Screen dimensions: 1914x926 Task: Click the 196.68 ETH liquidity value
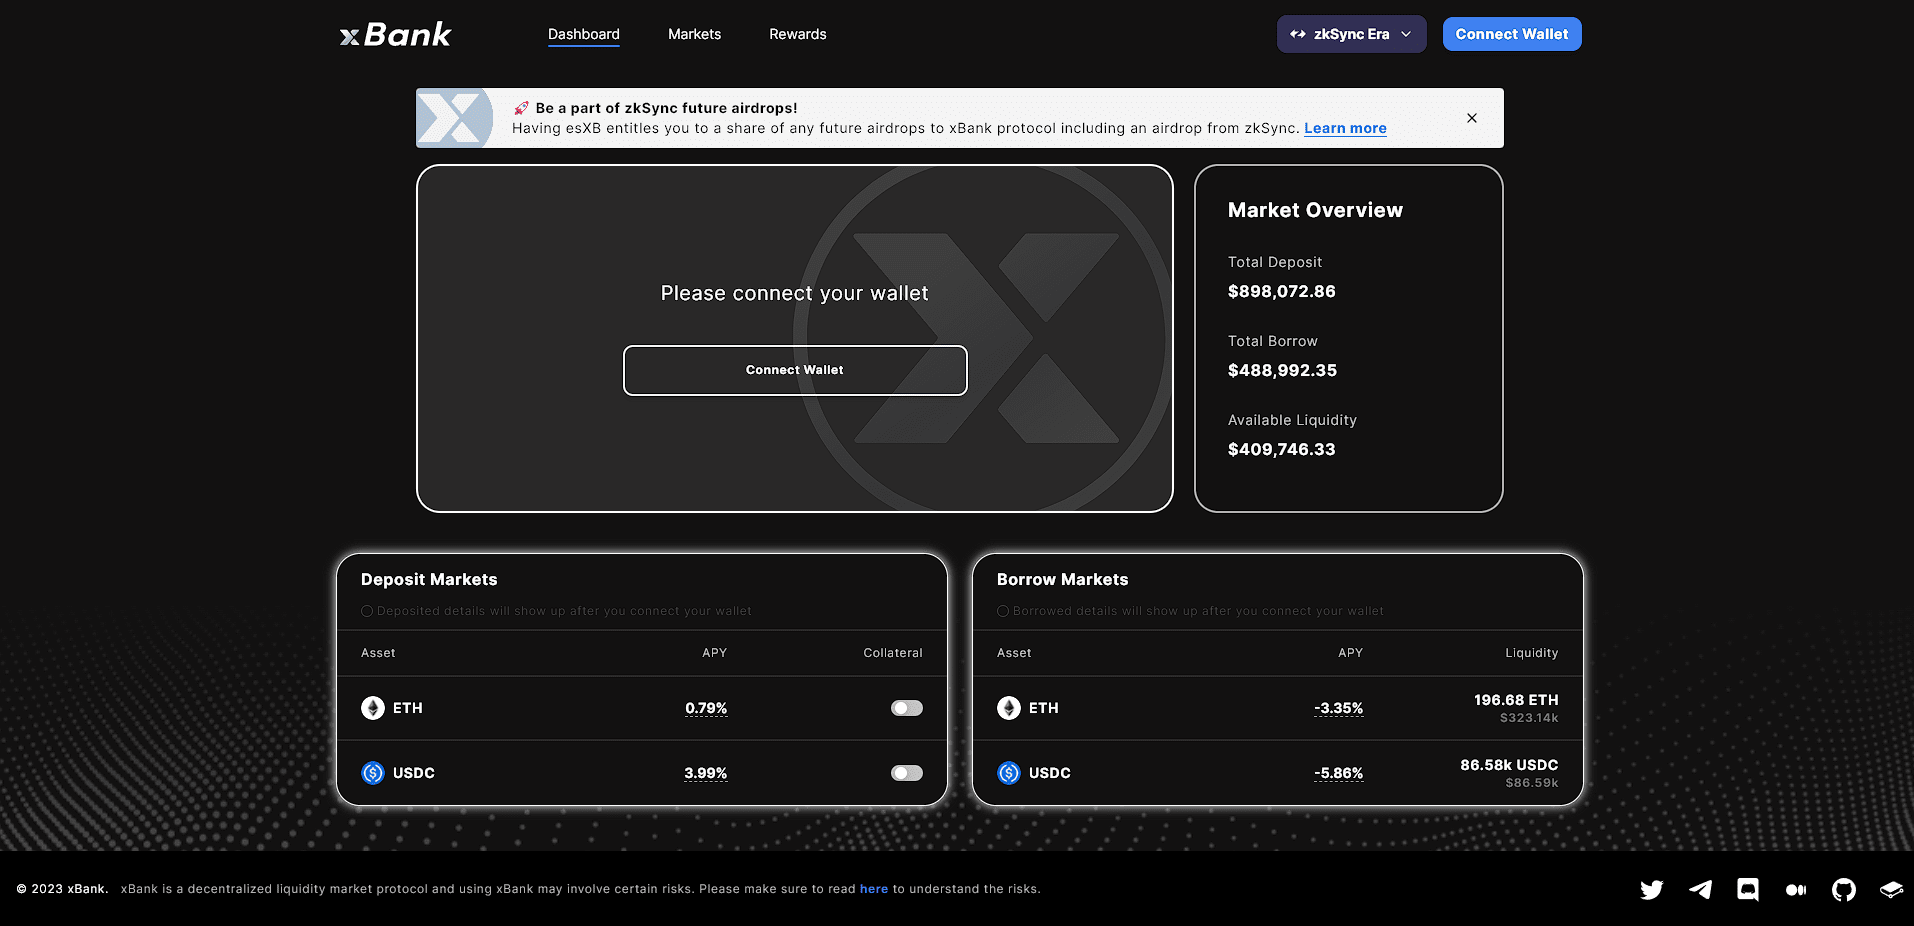tap(1516, 700)
